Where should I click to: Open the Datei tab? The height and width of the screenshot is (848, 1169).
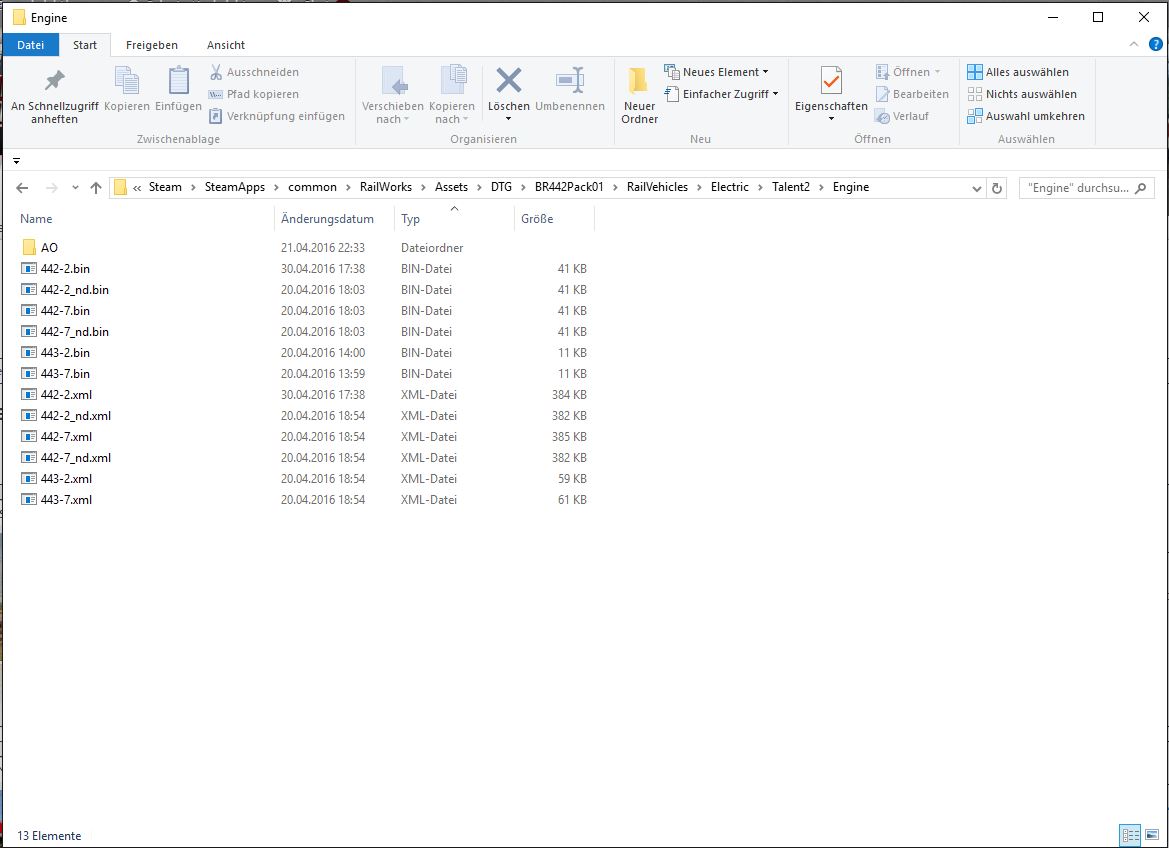pyautogui.click(x=31, y=45)
